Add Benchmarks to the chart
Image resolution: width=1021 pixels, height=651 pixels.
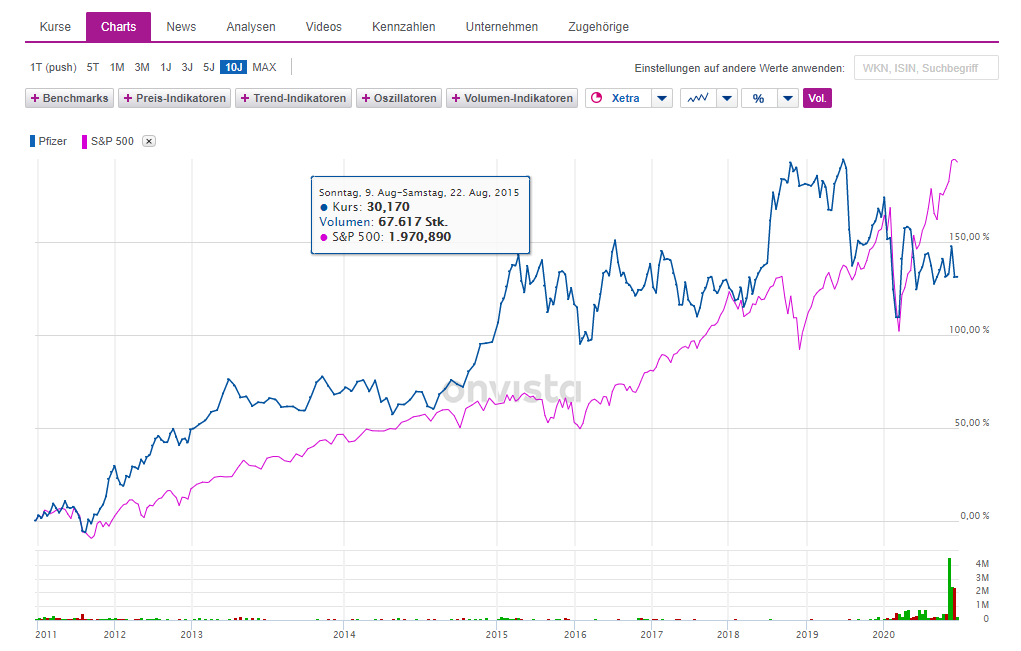(x=69, y=98)
